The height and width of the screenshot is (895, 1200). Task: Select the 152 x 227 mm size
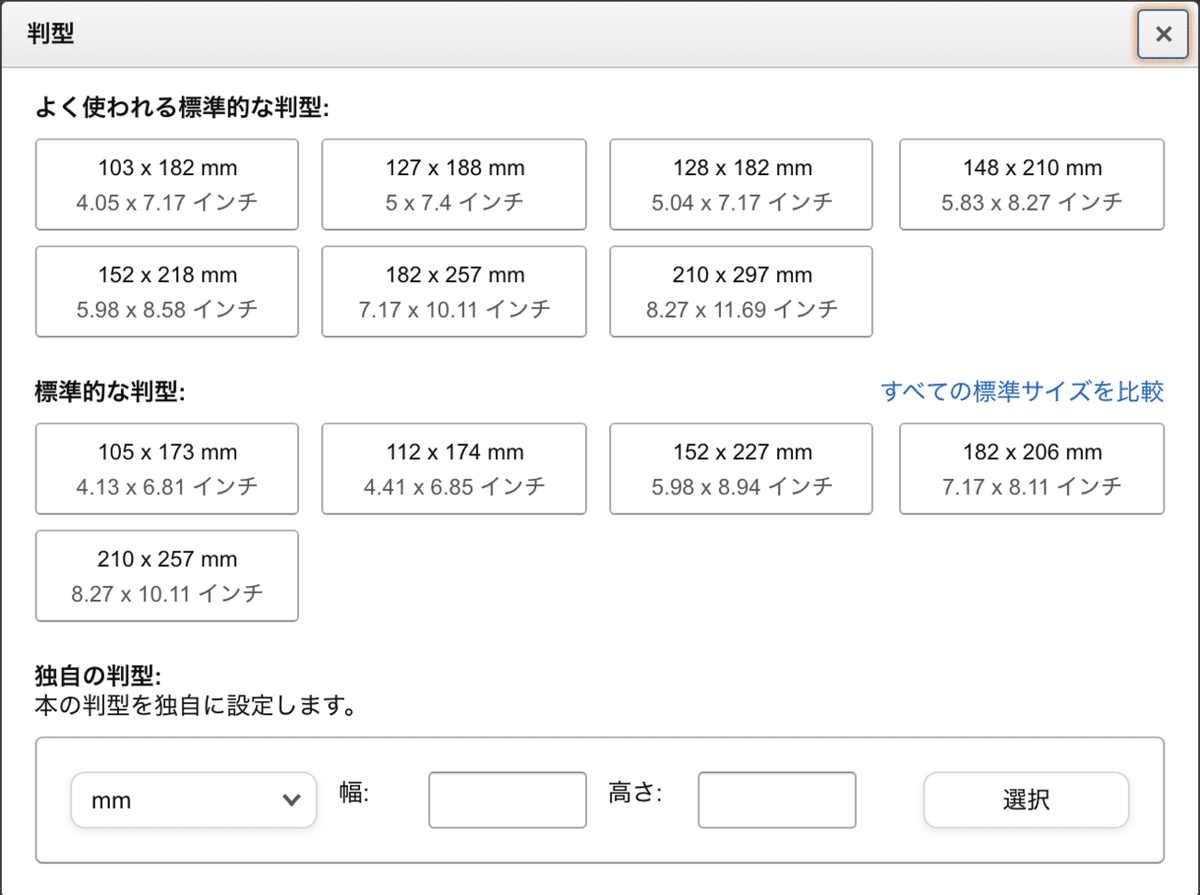click(x=740, y=468)
